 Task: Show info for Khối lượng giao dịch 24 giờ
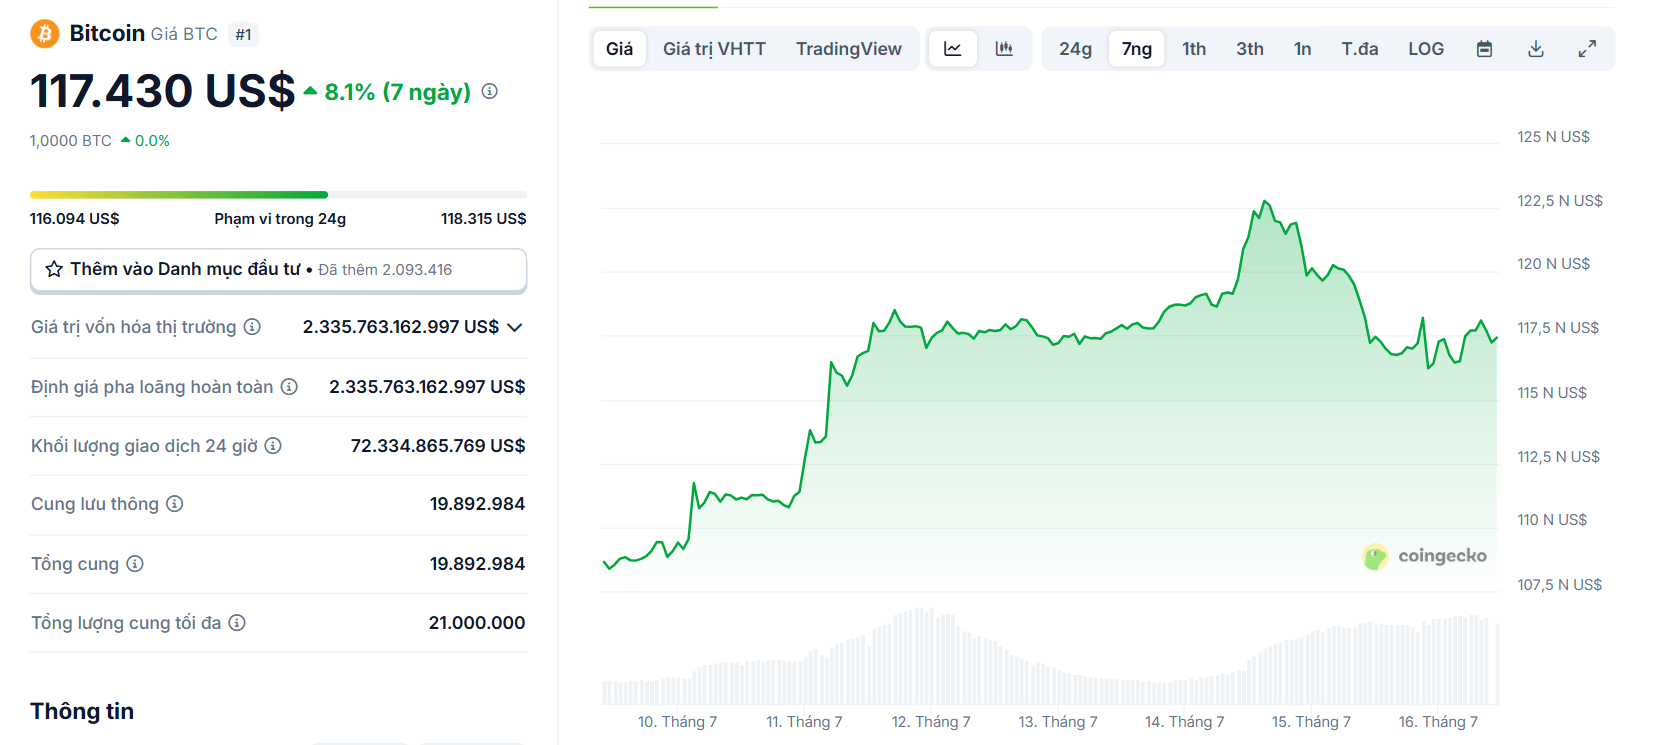tap(273, 445)
